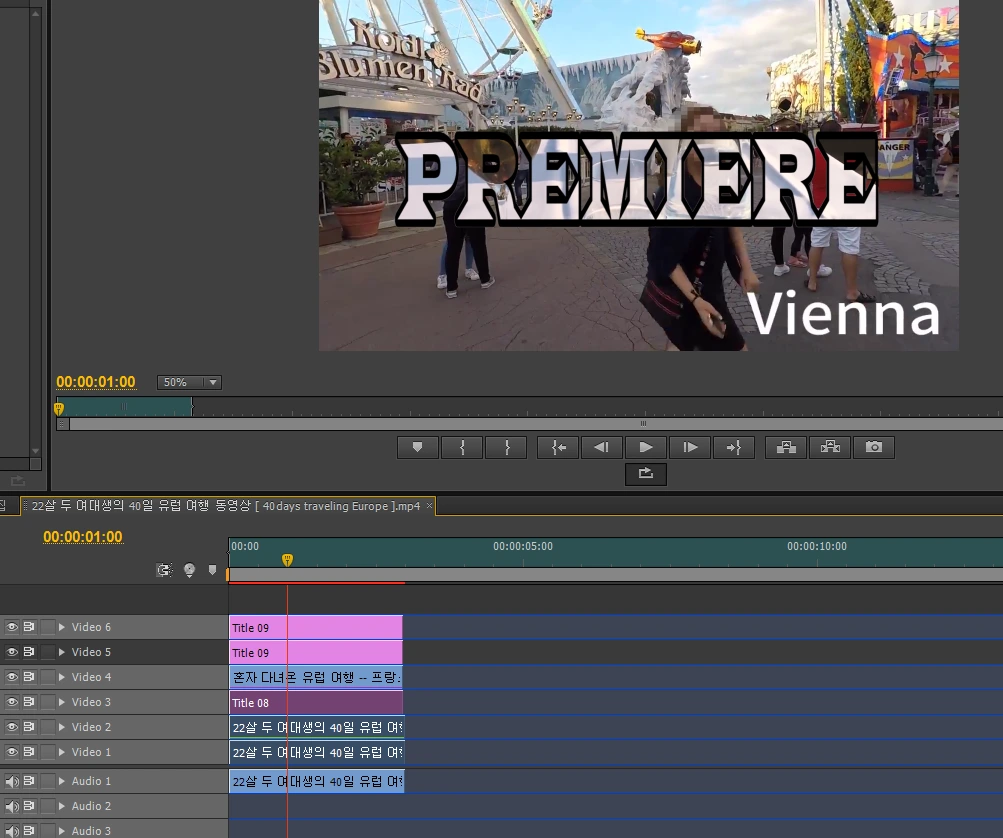Click program monitor timecode 00:00:01:00
The width and height of the screenshot is (1003, 838).
pyautogui.click(x=96, y=382)
